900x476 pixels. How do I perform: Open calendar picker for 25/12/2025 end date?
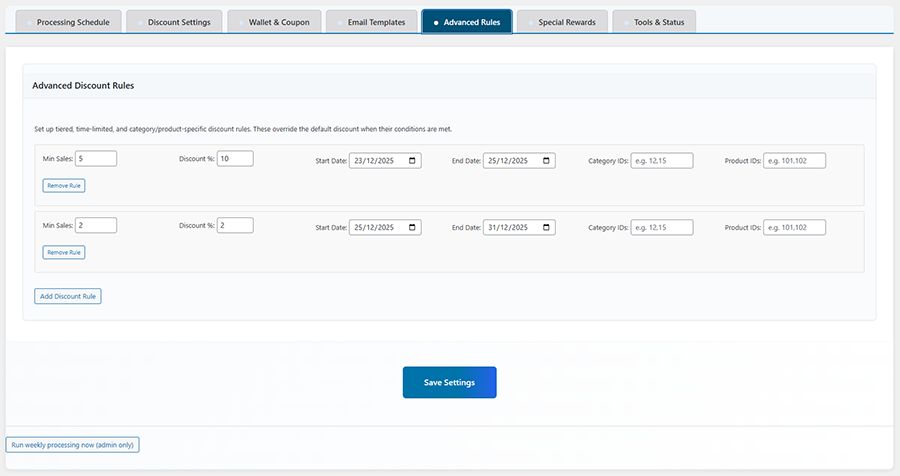546,161
